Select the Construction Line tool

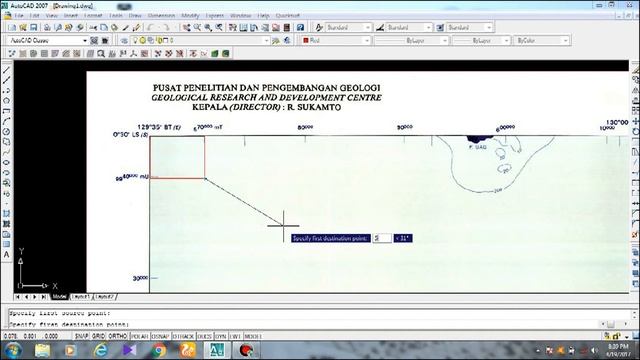coord(7,80)
